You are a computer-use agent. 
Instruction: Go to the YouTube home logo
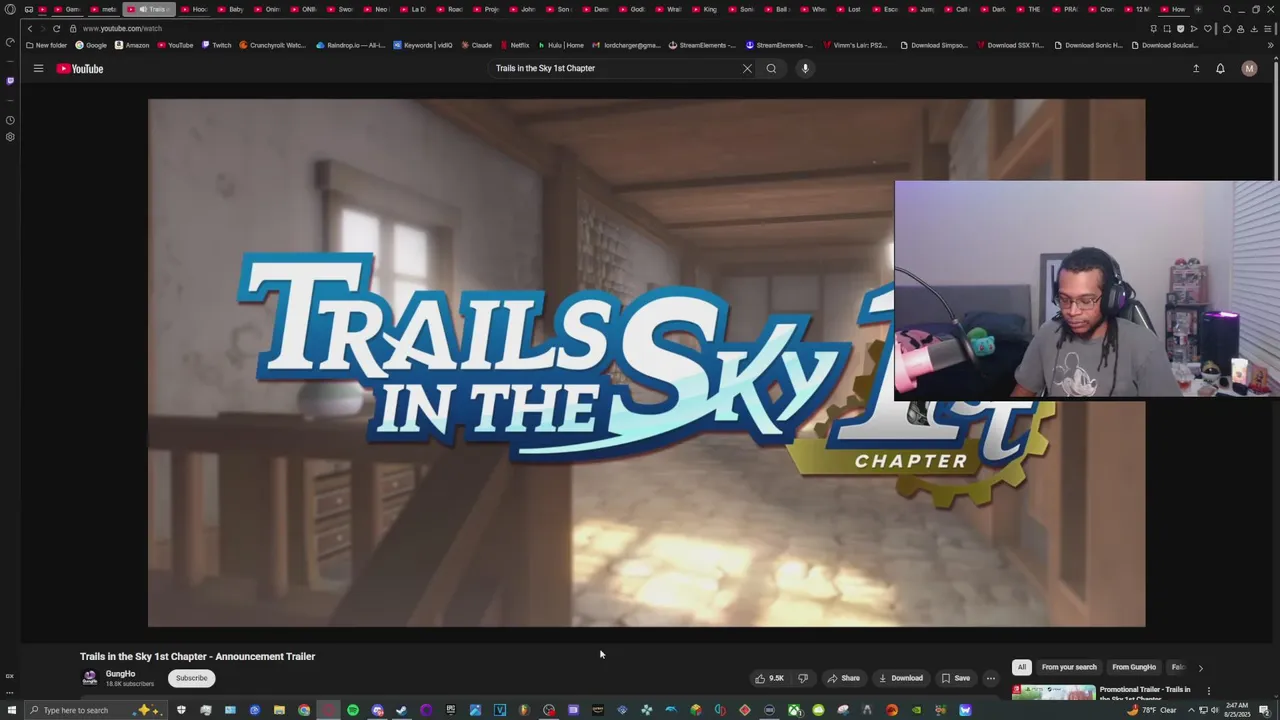80,68
